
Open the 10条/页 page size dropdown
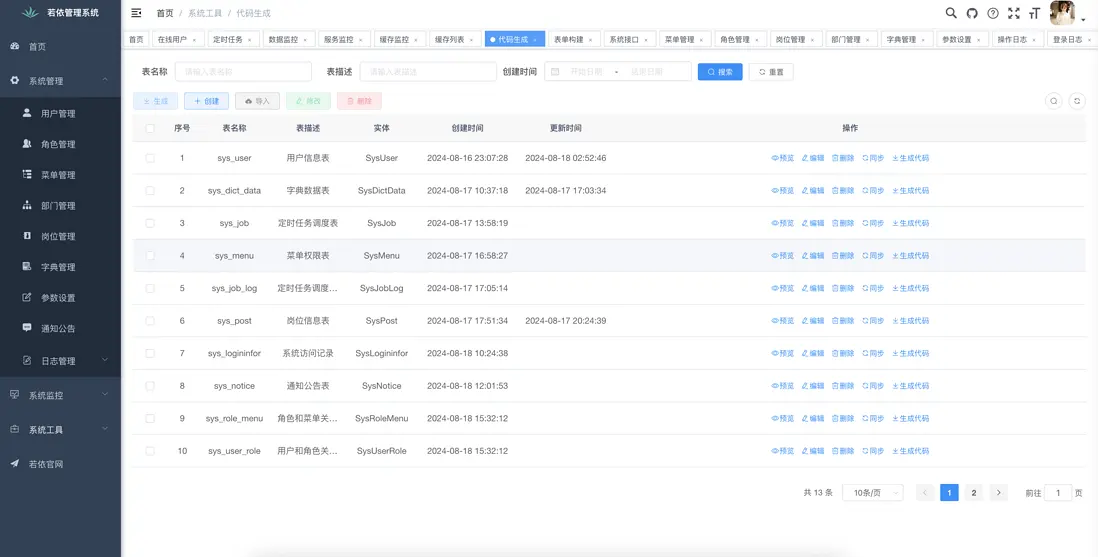pos(872,493)
